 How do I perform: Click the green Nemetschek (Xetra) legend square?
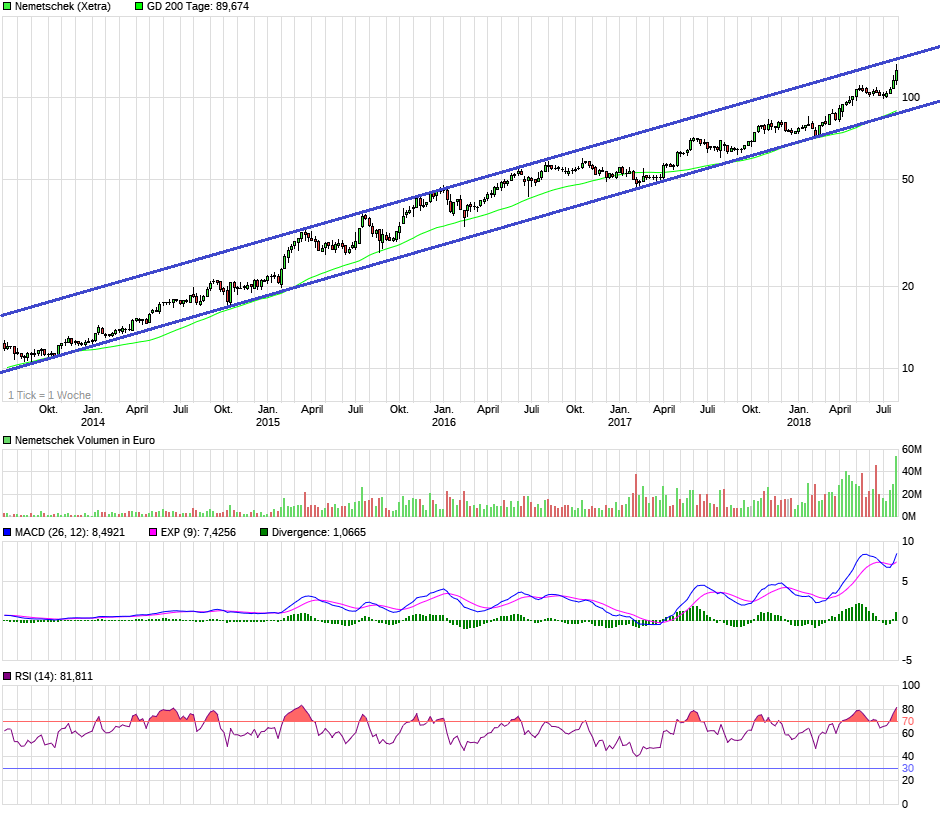tap(7, 6)
